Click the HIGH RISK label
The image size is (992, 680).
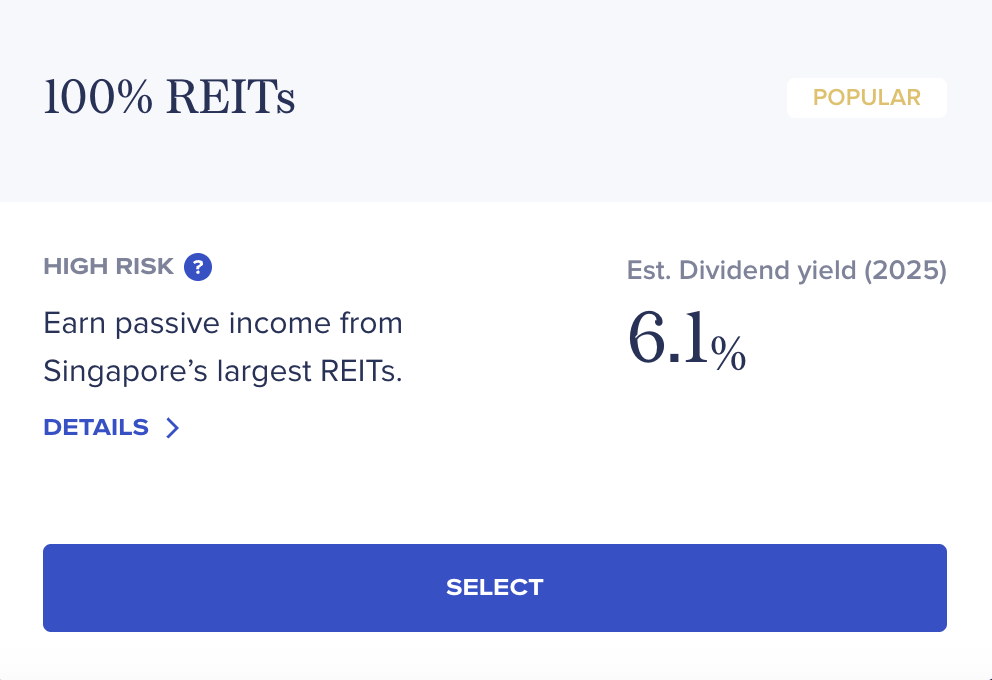tap(109, 266)
